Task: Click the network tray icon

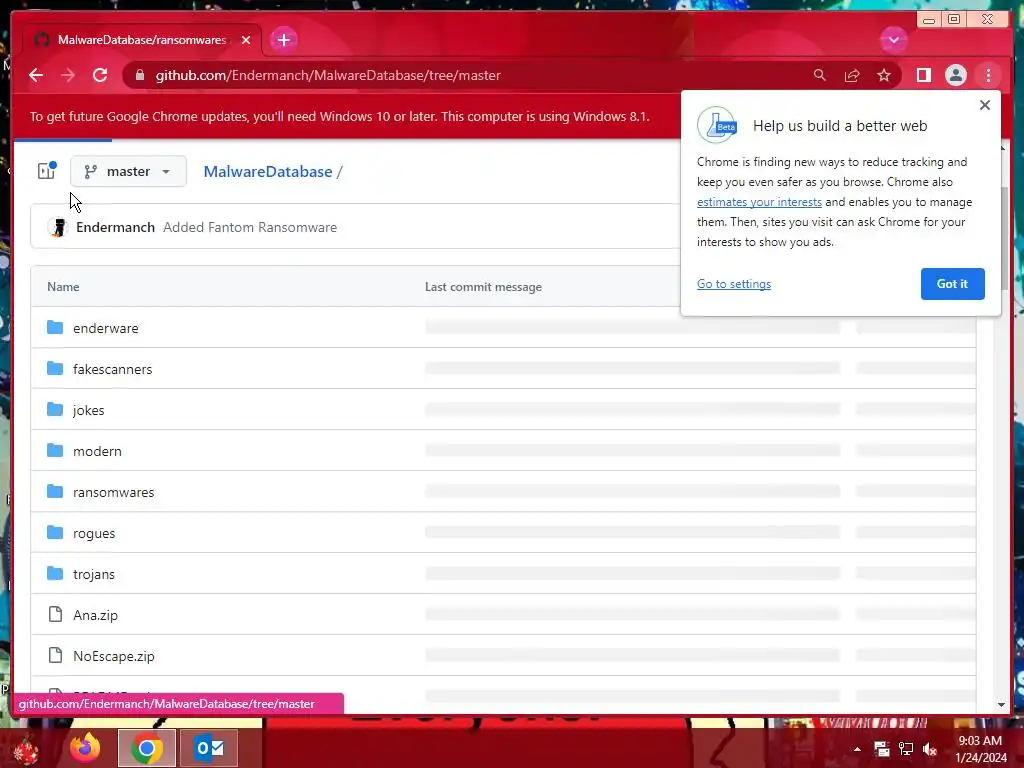Action: tap(906, 749)
